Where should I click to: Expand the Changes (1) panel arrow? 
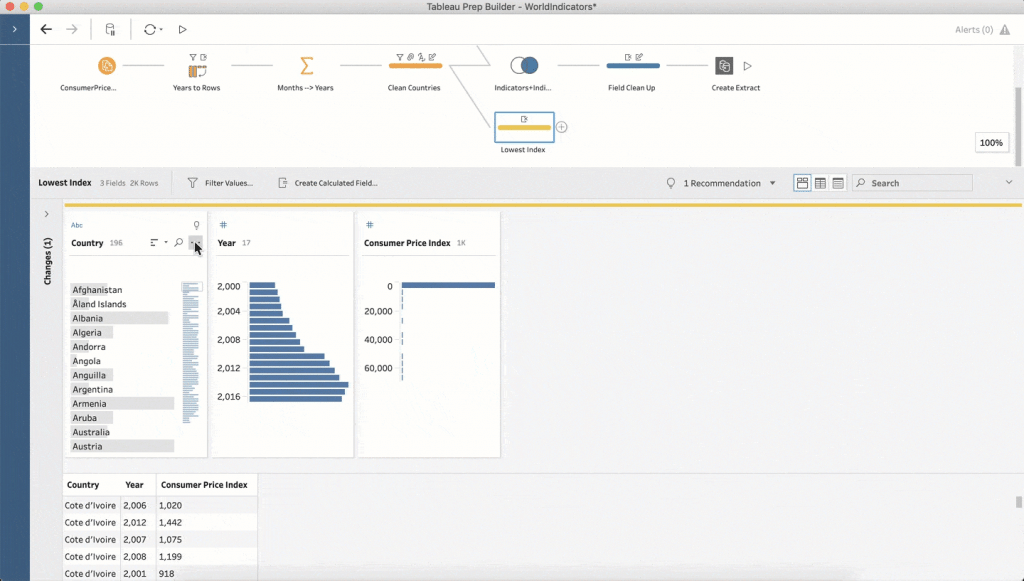(46, 214)
